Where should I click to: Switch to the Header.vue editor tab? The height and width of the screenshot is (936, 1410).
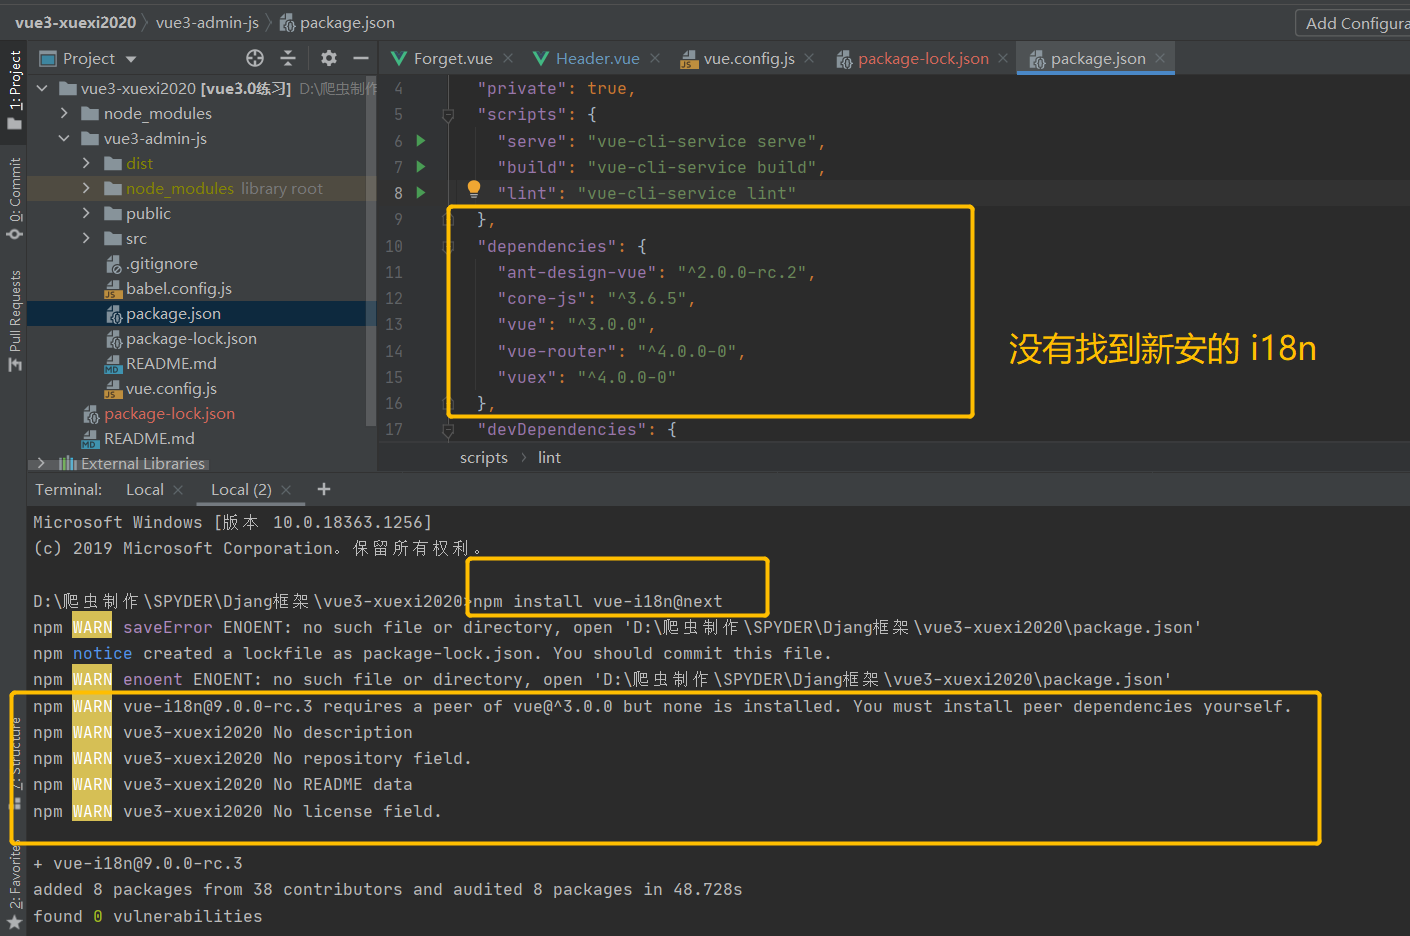tap(595, 58)
